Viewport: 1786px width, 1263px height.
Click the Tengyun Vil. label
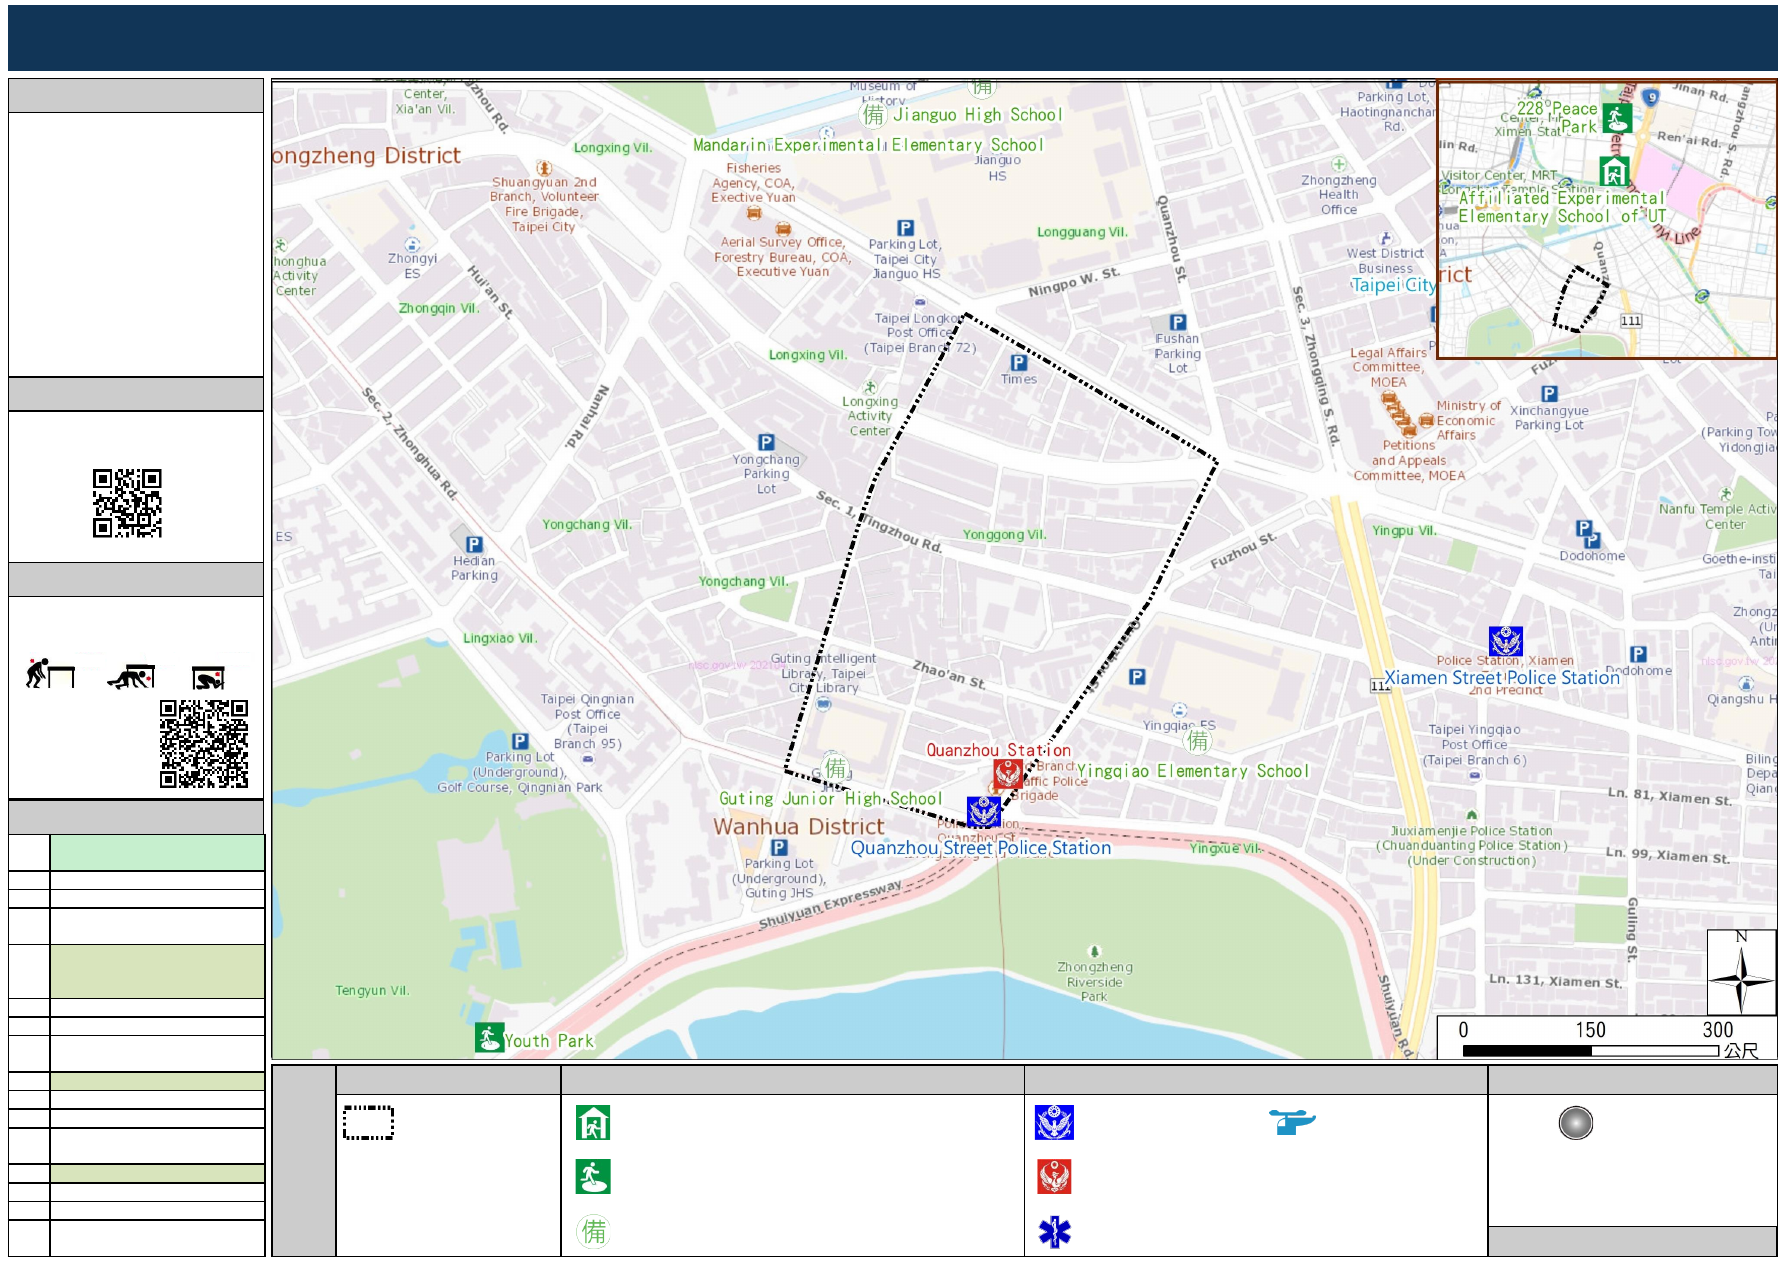tap(373, 991)
